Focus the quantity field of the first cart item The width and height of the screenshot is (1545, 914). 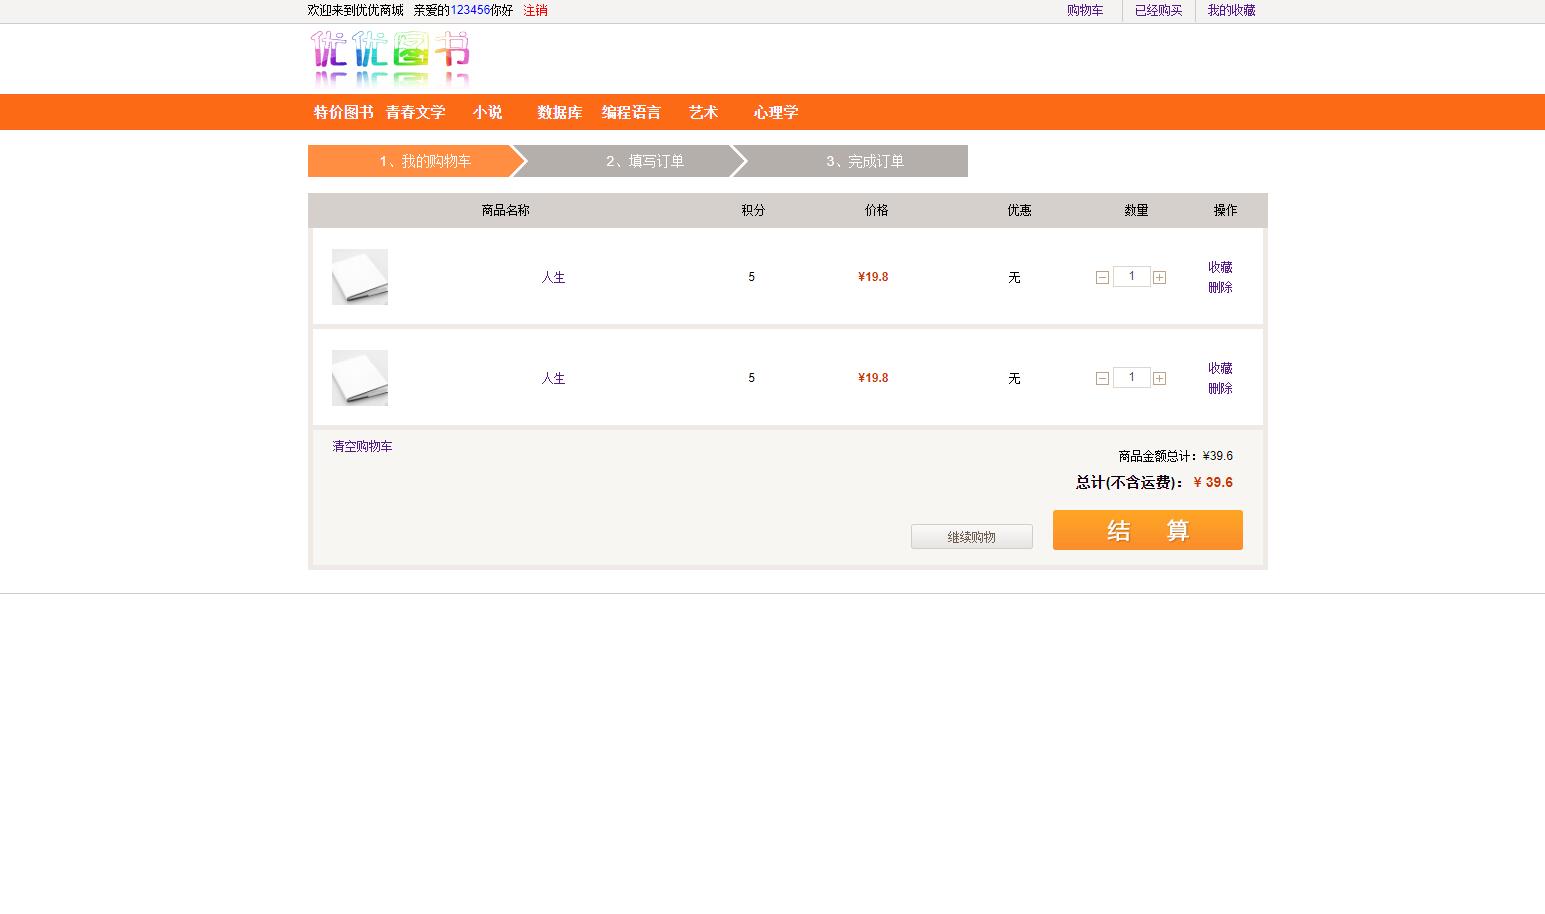[1131, 276]
